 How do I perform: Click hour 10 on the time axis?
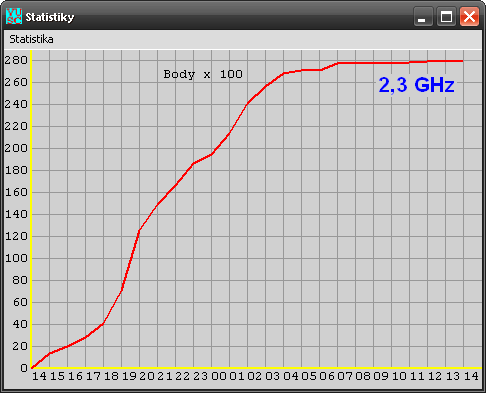[x=399, y=376]
